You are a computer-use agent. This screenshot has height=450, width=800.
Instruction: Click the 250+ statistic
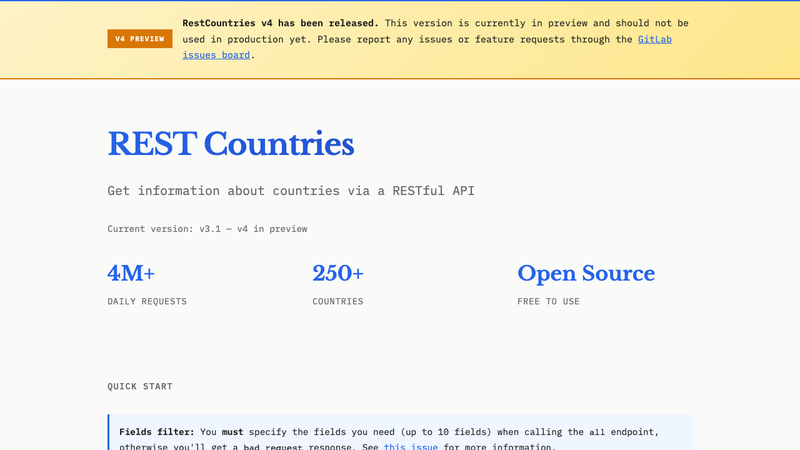click(338, 273)
